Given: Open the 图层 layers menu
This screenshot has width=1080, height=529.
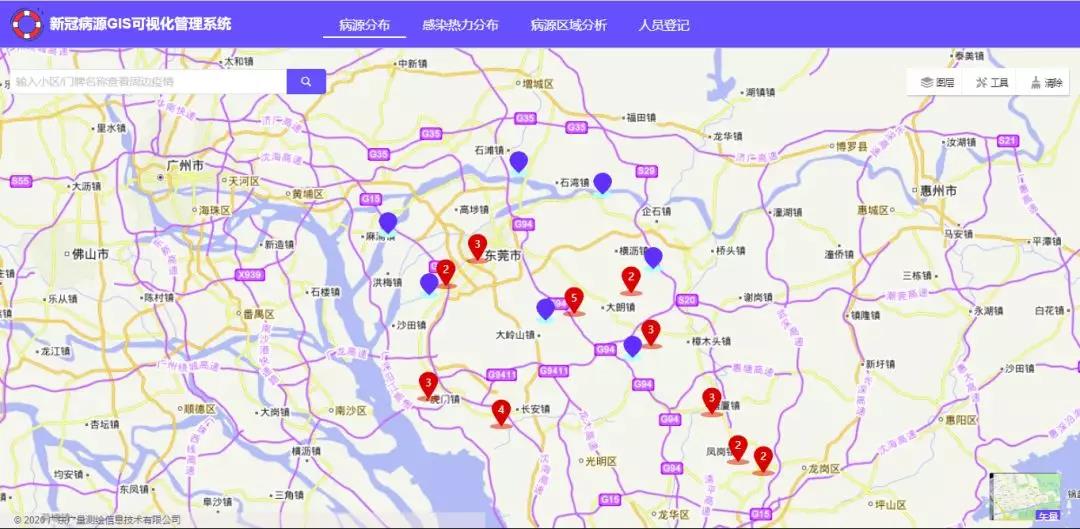Looking at the screenshot, I should [937, 82].
